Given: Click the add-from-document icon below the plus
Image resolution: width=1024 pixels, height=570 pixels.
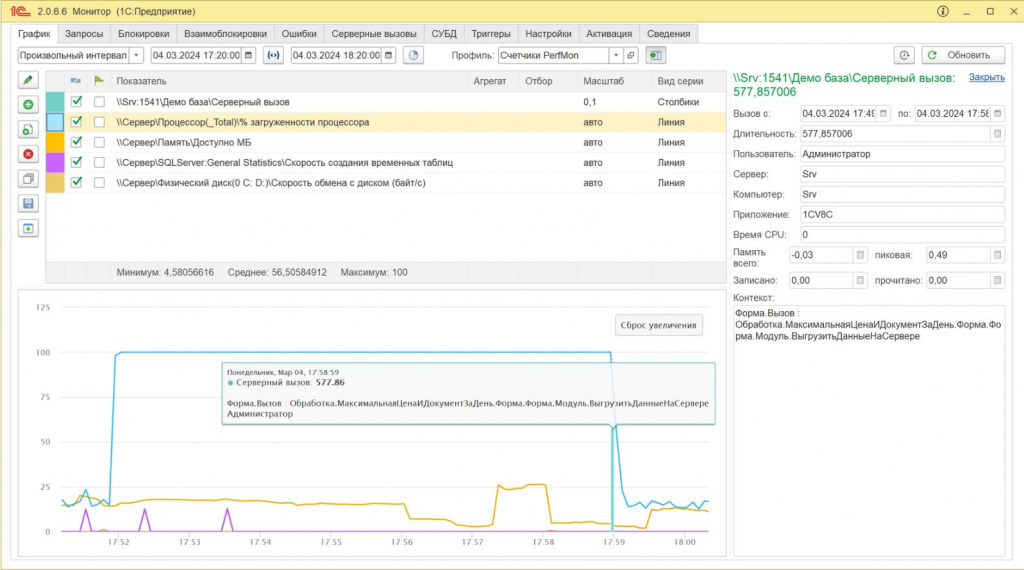Looking at the screenshot, I should (28, 129).
